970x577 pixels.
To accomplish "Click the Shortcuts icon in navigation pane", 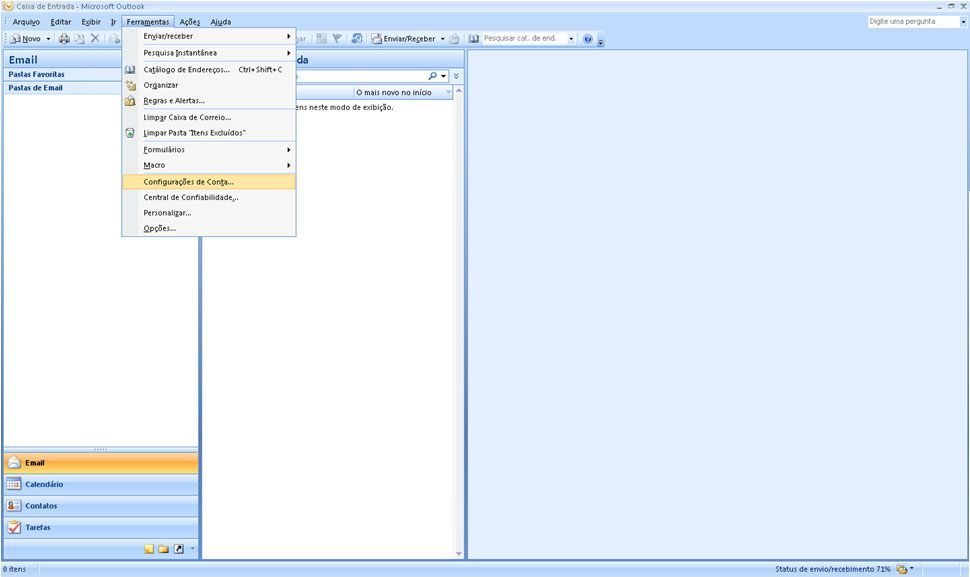I will (179, 549).
